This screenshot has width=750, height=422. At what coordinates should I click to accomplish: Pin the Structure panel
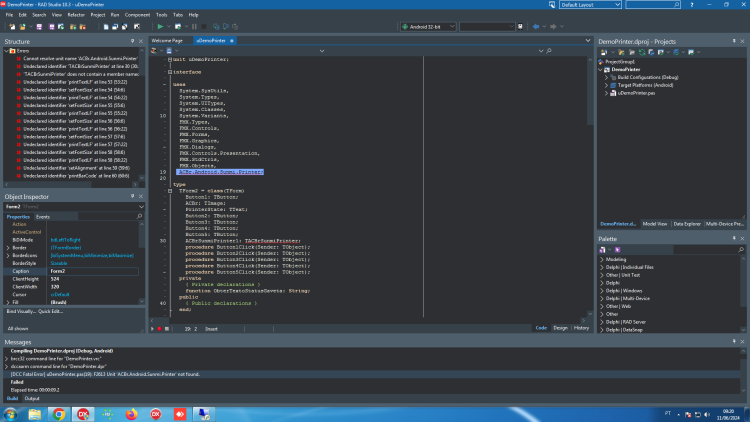coord(132,42)
